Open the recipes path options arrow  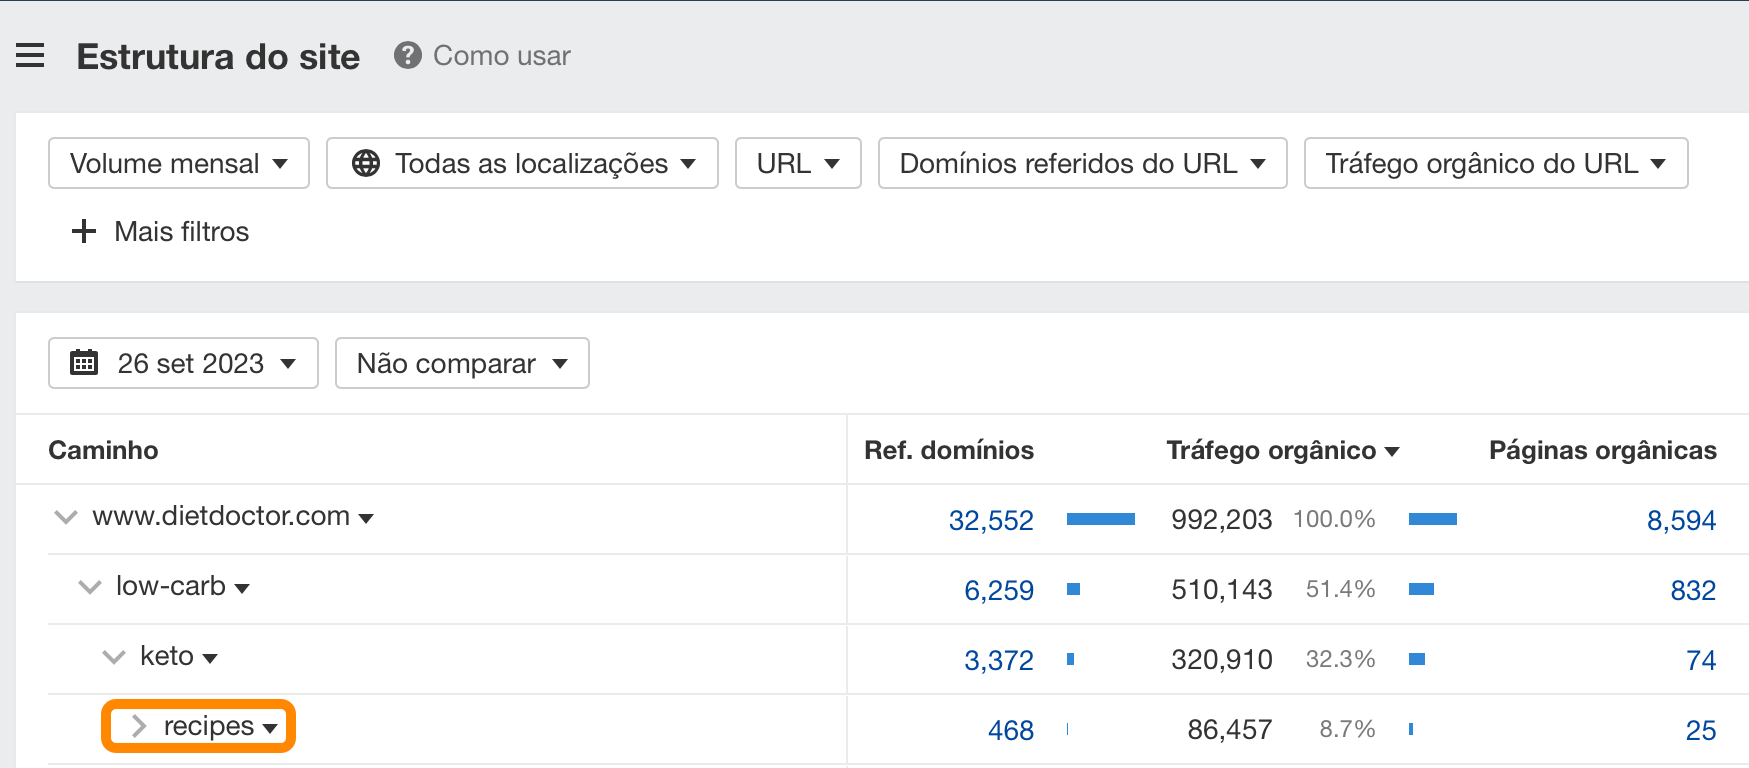click(270, 728)
